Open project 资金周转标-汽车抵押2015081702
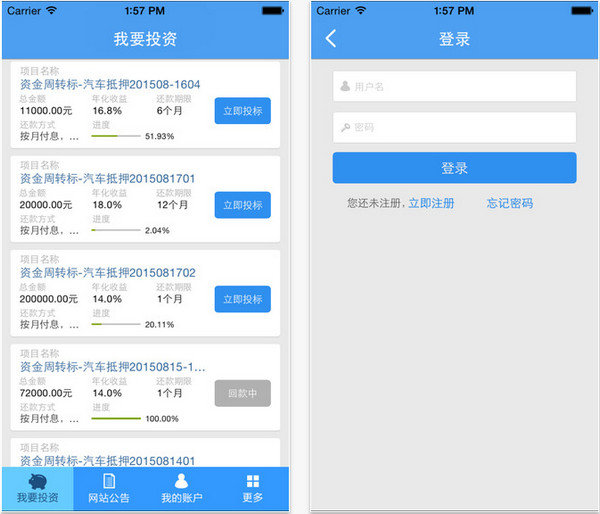This screenshot has width=600, height=514. point(108,273)
